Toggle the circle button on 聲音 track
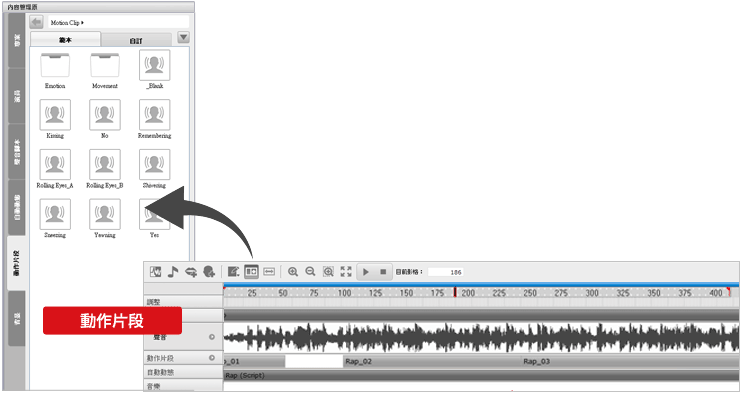Screen dimensions: 740x420 212,337
